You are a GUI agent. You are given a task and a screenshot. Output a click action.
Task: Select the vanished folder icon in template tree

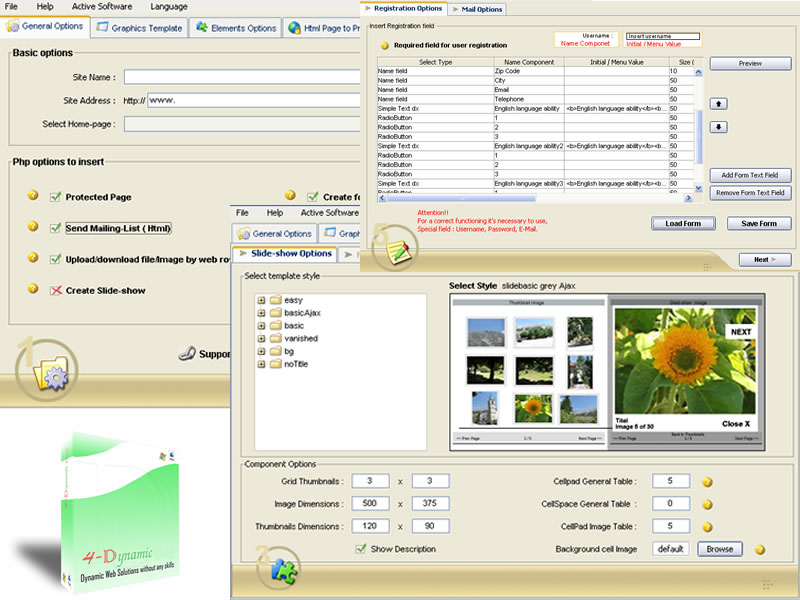tap(276, 338)
